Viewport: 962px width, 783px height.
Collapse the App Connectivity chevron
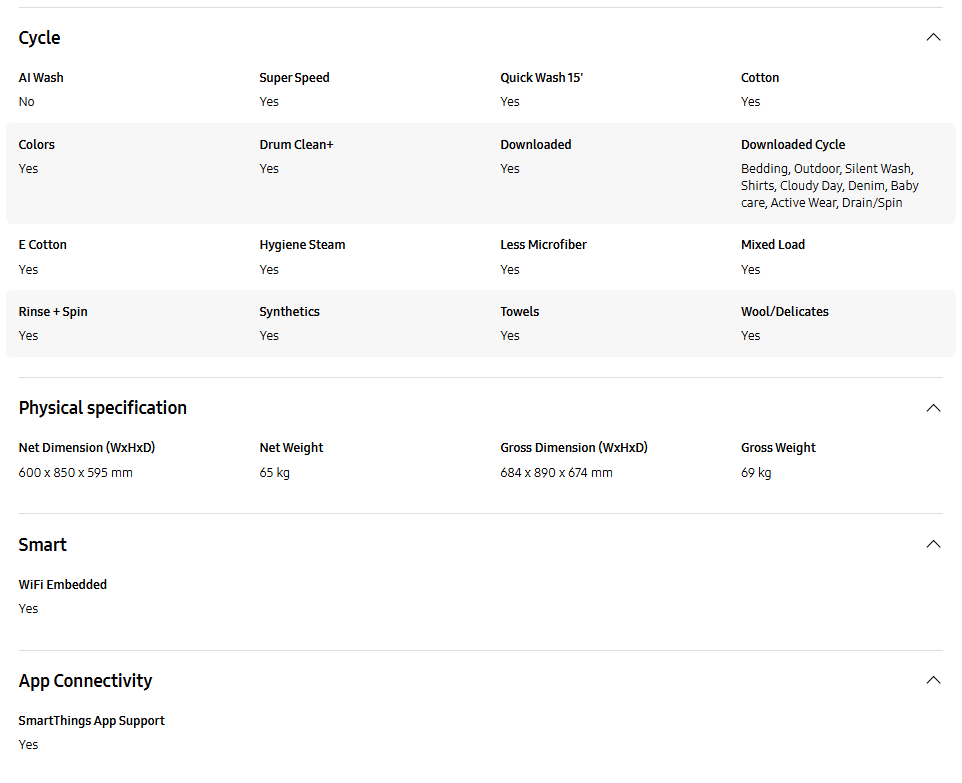(933, 680)
